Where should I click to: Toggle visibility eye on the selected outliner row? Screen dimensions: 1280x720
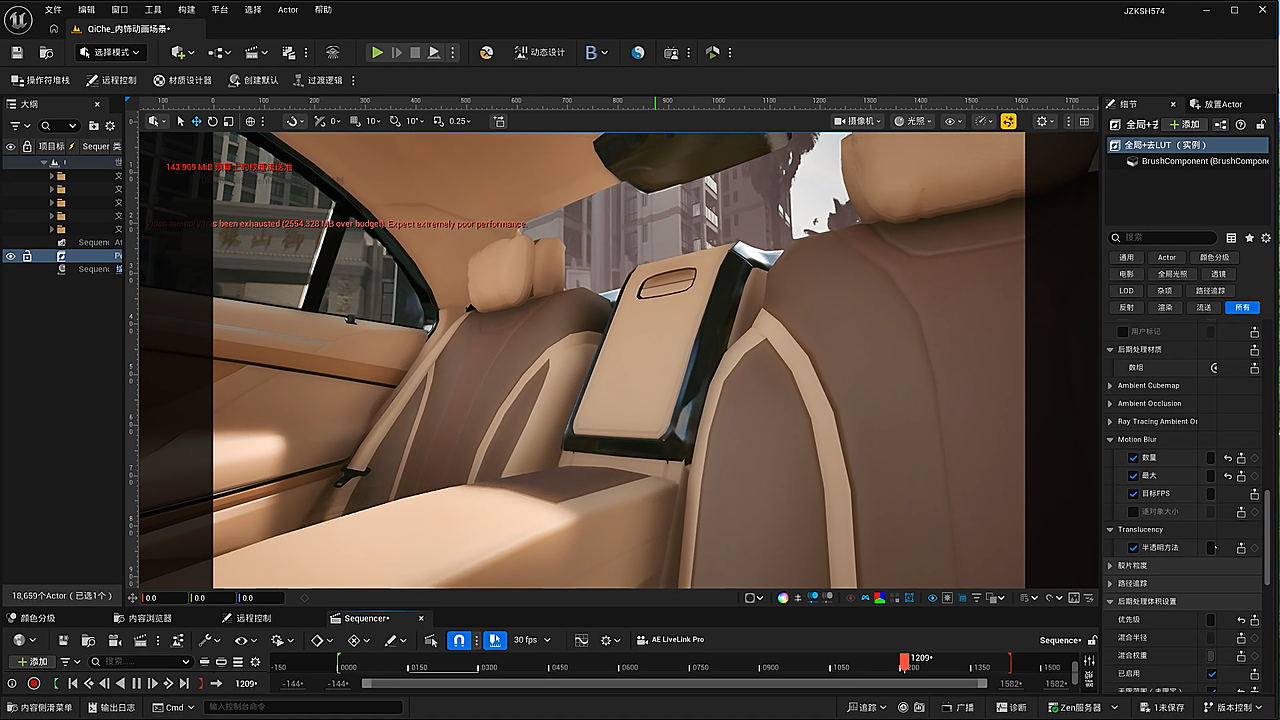(x=11, y=256)
